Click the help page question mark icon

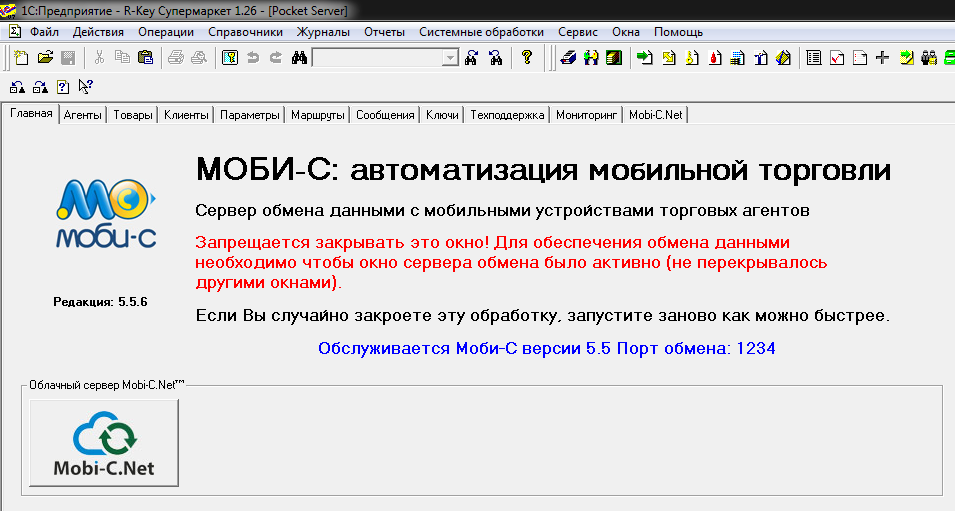click(x=63, y=87)
